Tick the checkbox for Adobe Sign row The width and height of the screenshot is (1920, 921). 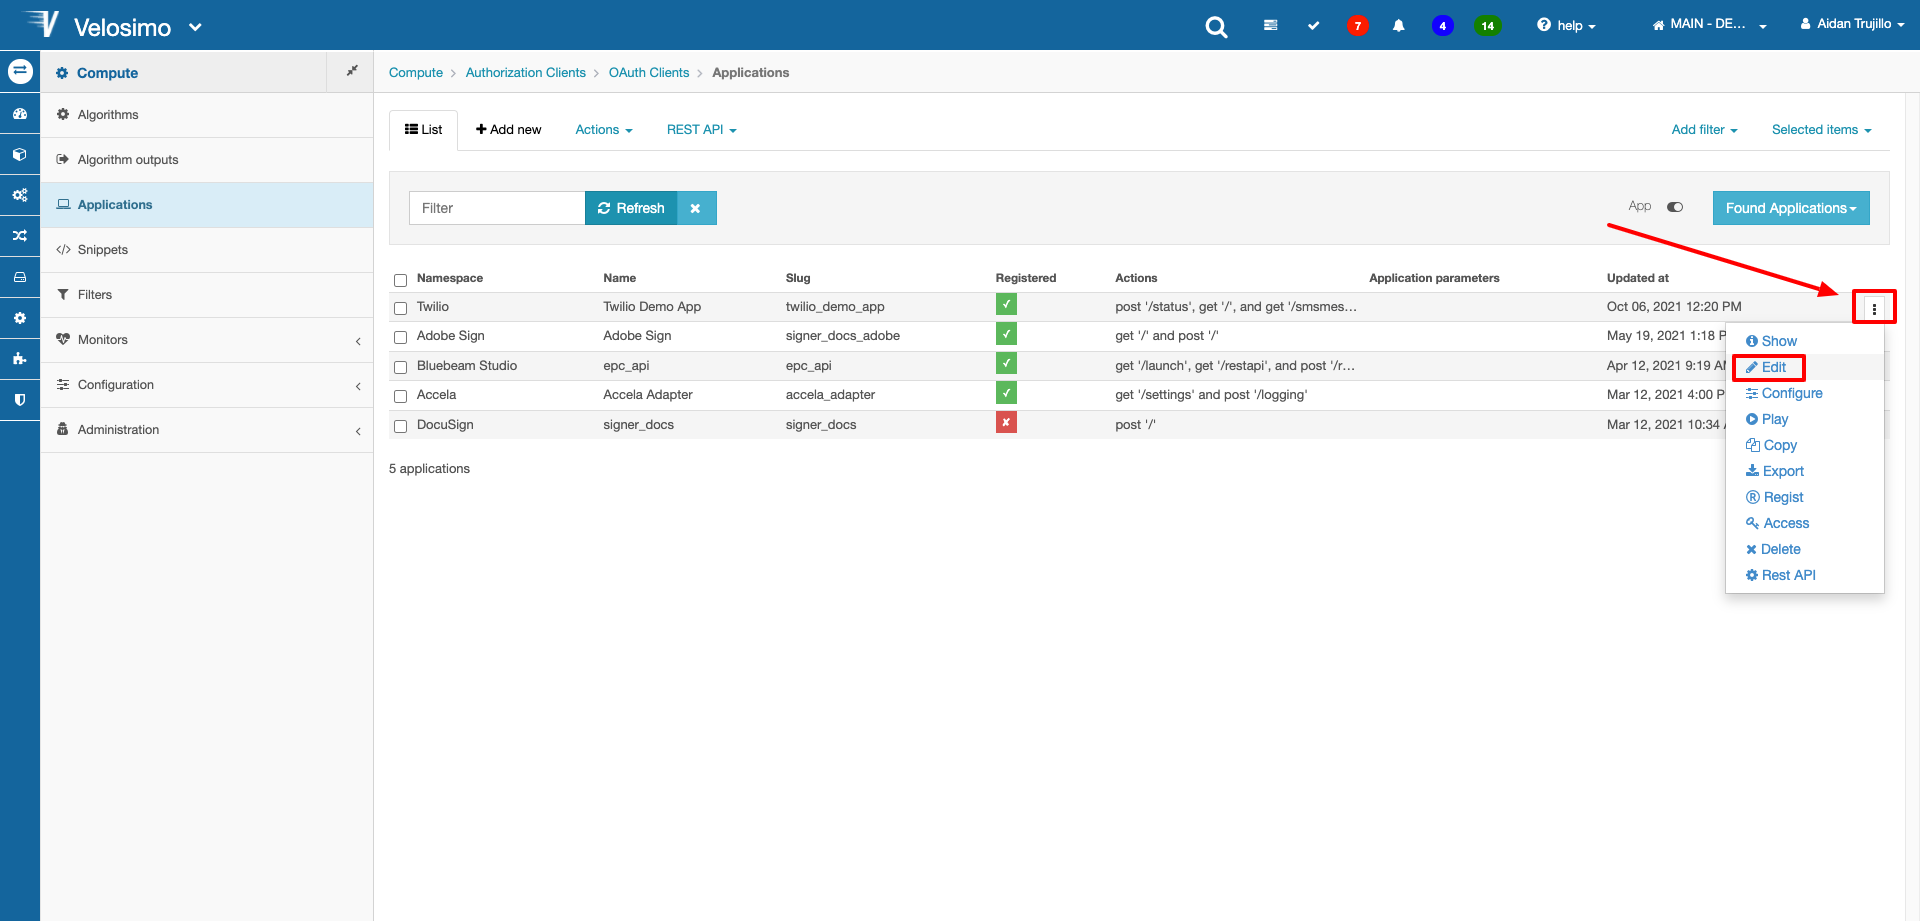[400, 337]
